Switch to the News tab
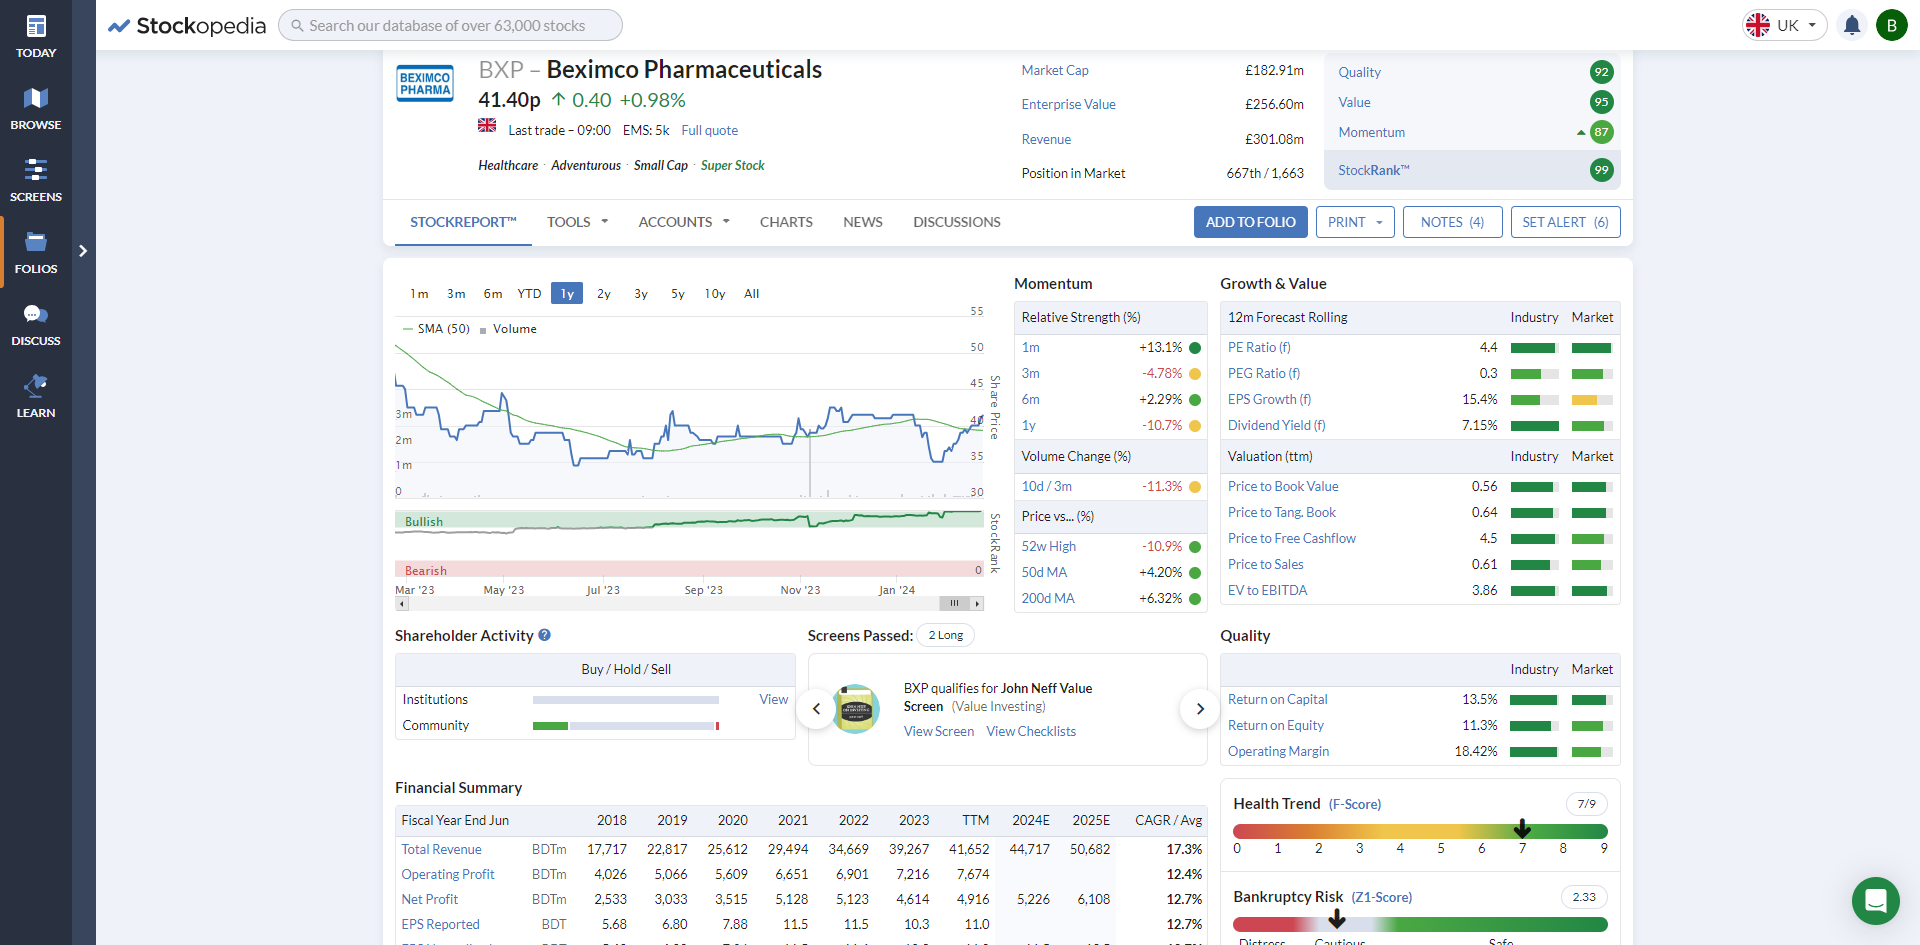 863,222
